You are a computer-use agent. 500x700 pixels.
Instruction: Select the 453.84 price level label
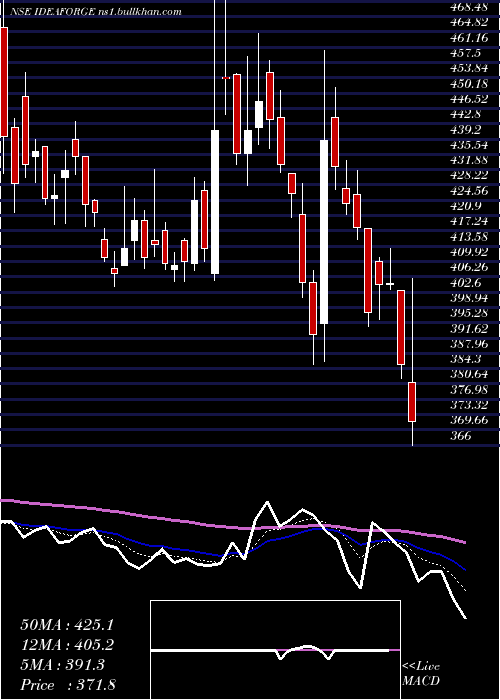[x=469, y=68]
